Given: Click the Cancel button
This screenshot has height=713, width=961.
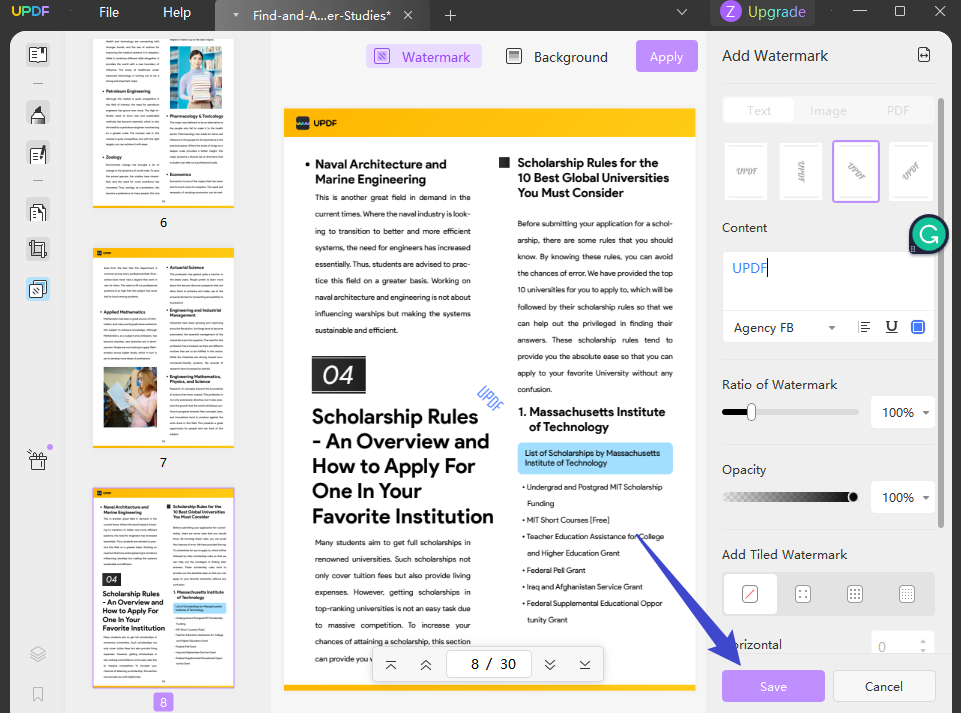Looking at the screenshot, I should (x=884, y=686).
